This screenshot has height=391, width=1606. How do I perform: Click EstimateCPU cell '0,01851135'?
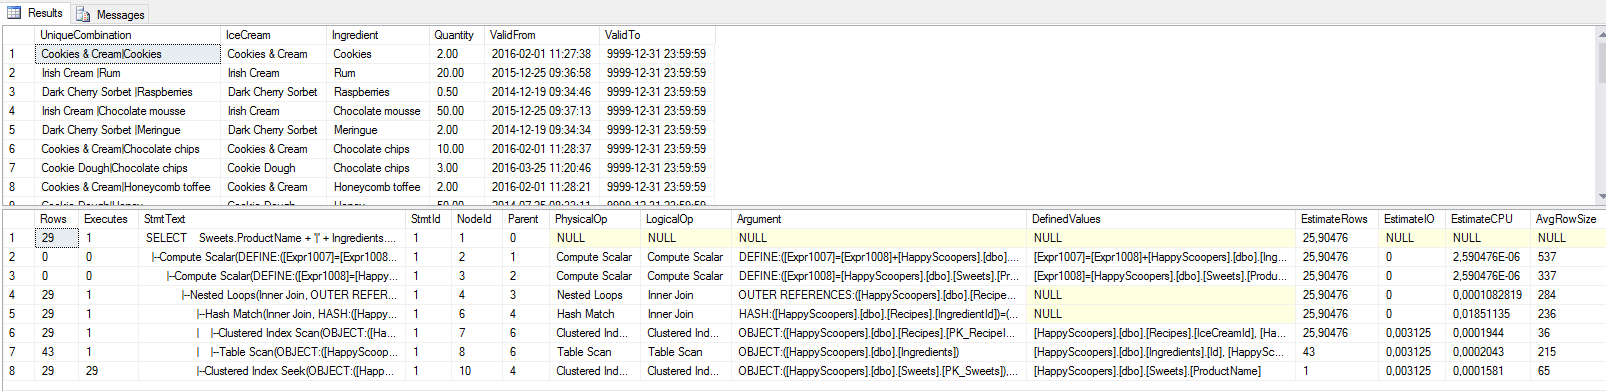1488,314
